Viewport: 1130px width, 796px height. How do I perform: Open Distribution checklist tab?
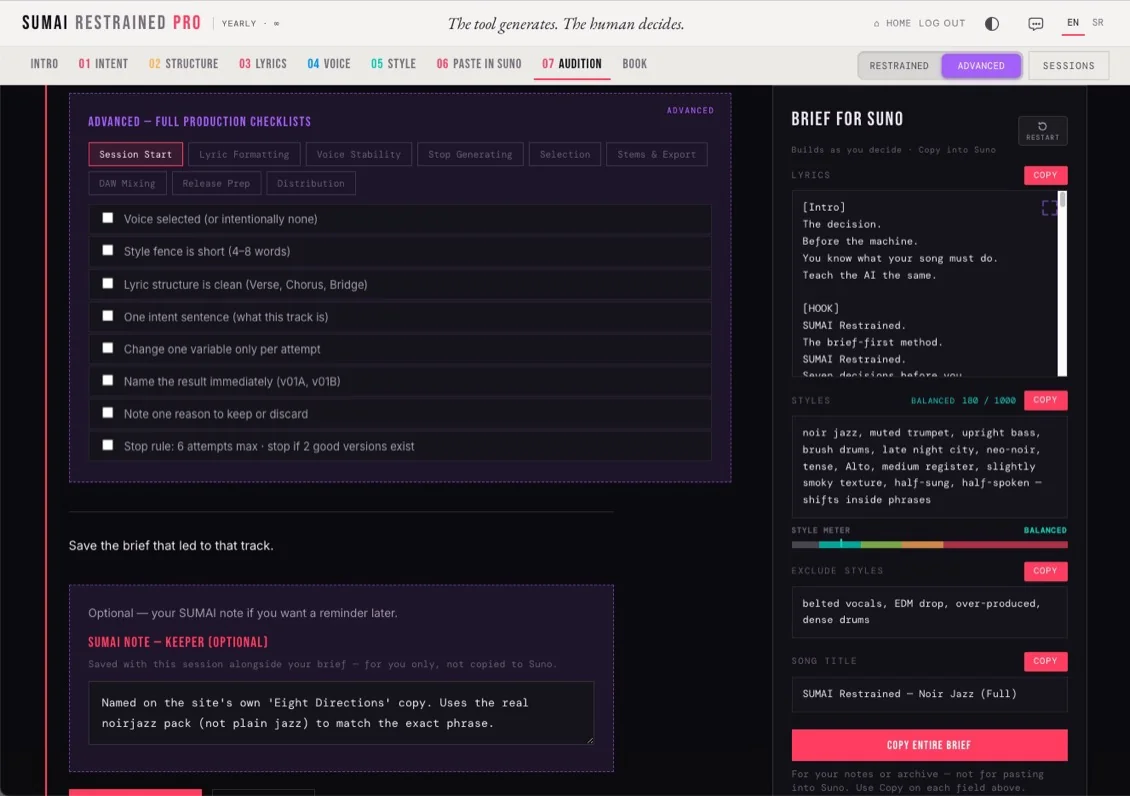click(x=311, y=183)
